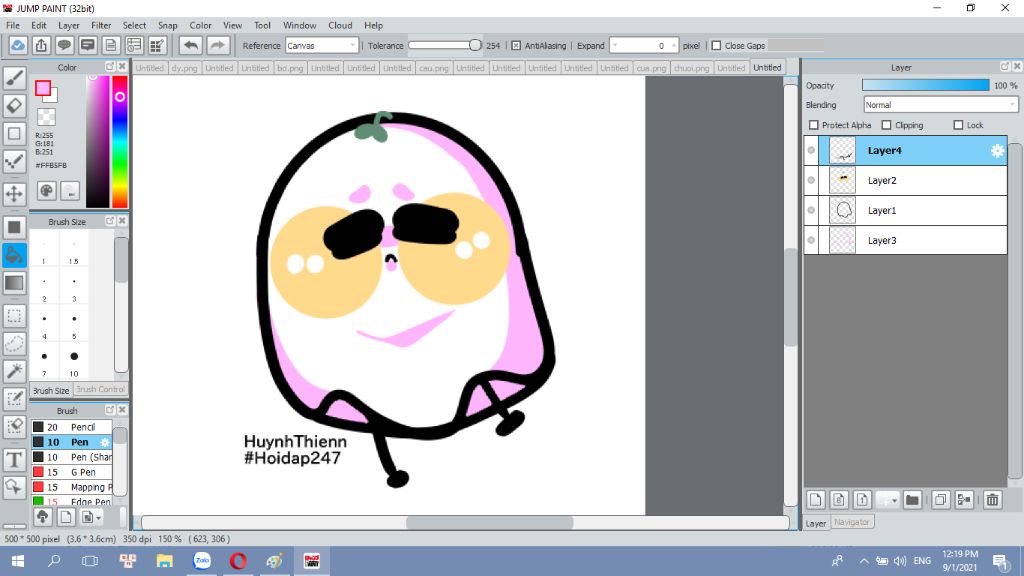Open the Filter menu
1024x576 pixels.
pyautogui.click(x=101, y=25)
